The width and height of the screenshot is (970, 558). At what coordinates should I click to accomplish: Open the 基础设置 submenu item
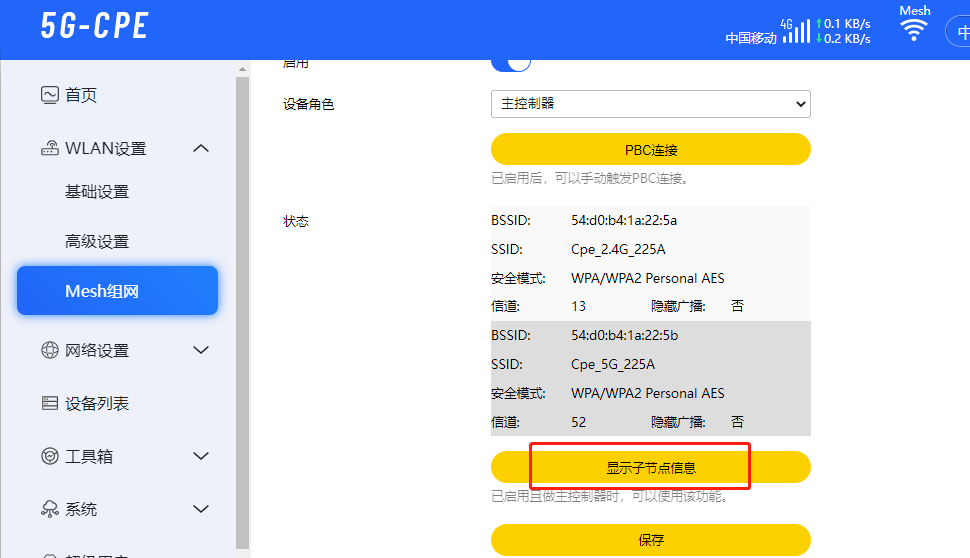[x=97, y=192]
